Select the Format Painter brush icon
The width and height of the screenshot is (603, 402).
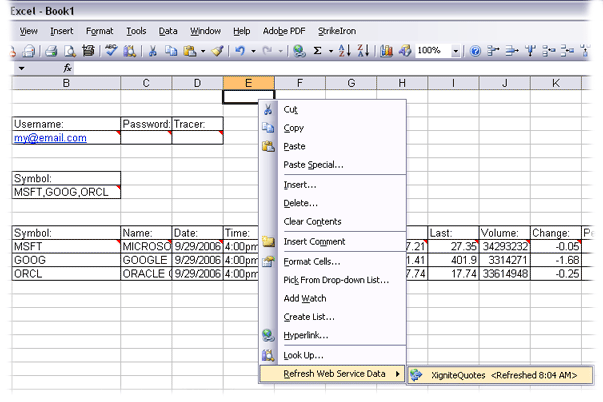point(218,51)
